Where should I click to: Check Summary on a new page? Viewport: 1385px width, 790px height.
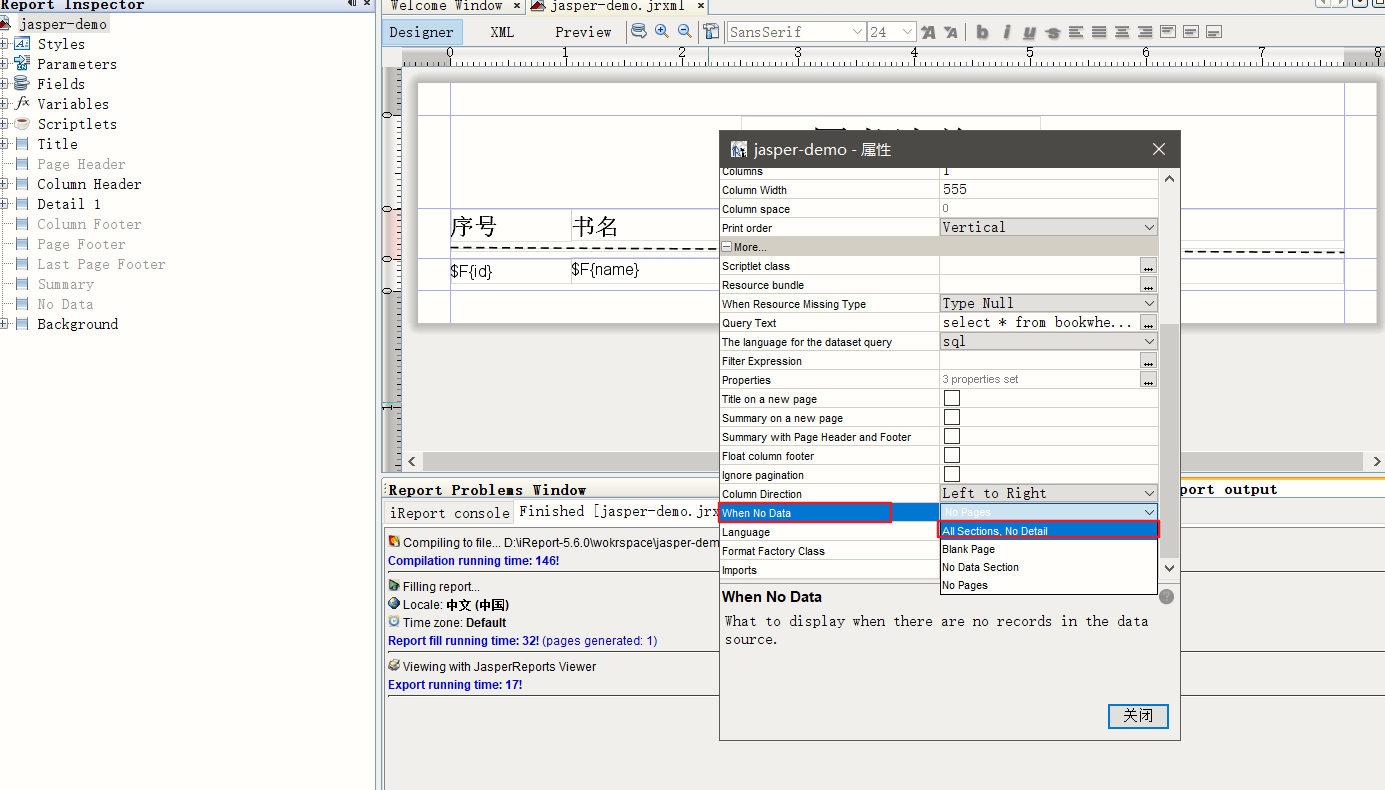coord(951,417)
